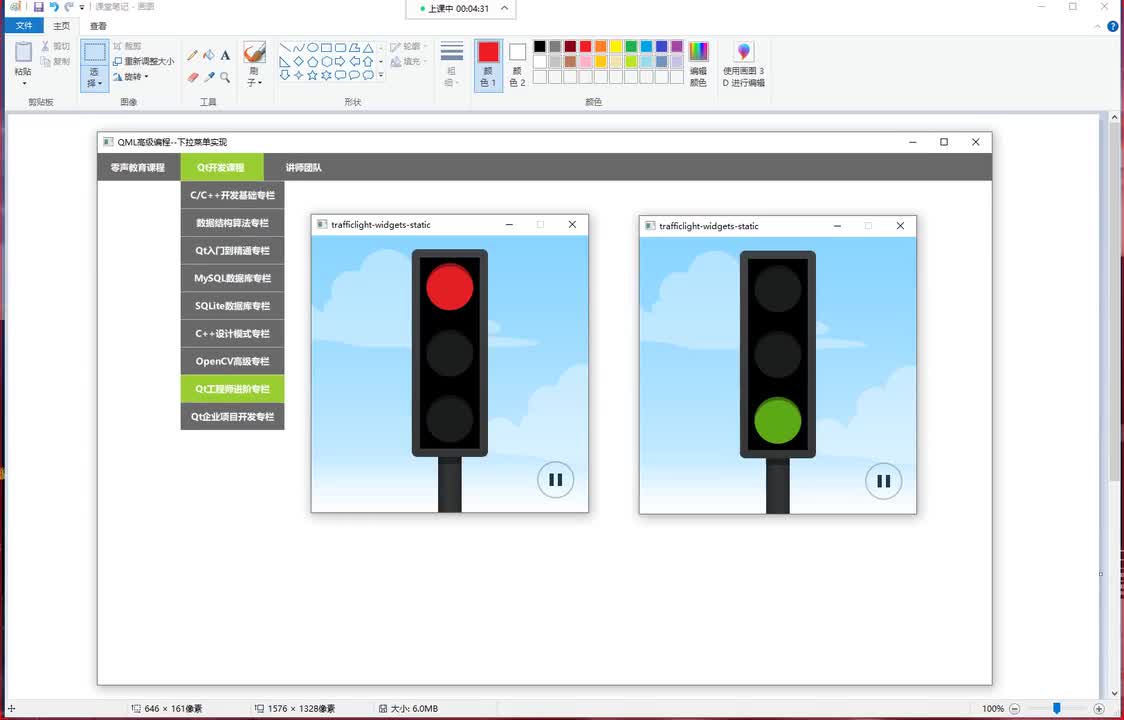
Task: Click zoom in plus button in status bar
Action: (x=1099, y=709)
